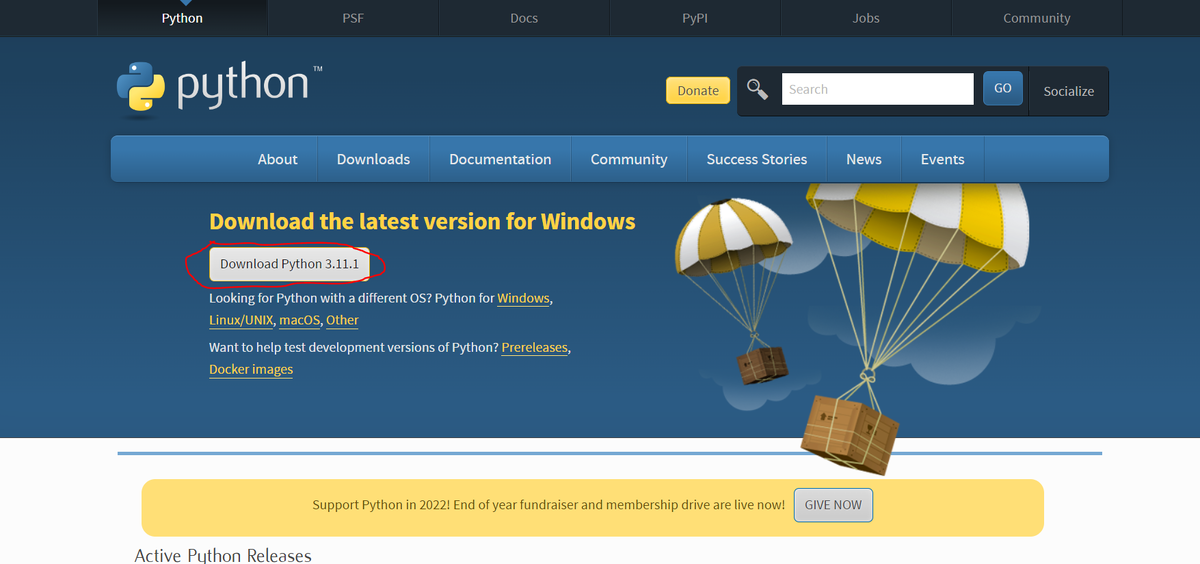Open the Events navigation menu
This screenshot has width=1200, height=564.
coord(943,159)
